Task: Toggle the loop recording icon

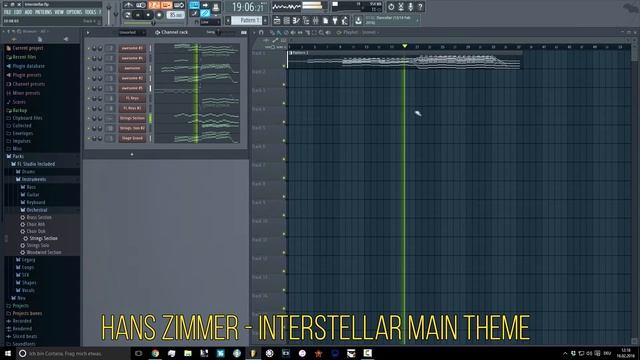Action: (x=179, y=5)
